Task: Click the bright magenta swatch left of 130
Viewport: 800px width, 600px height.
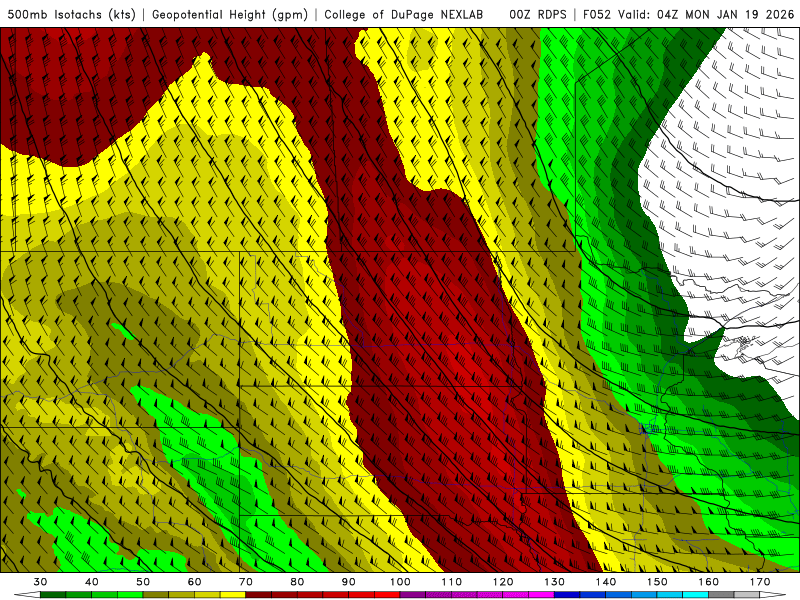Action: click(541, 595)
